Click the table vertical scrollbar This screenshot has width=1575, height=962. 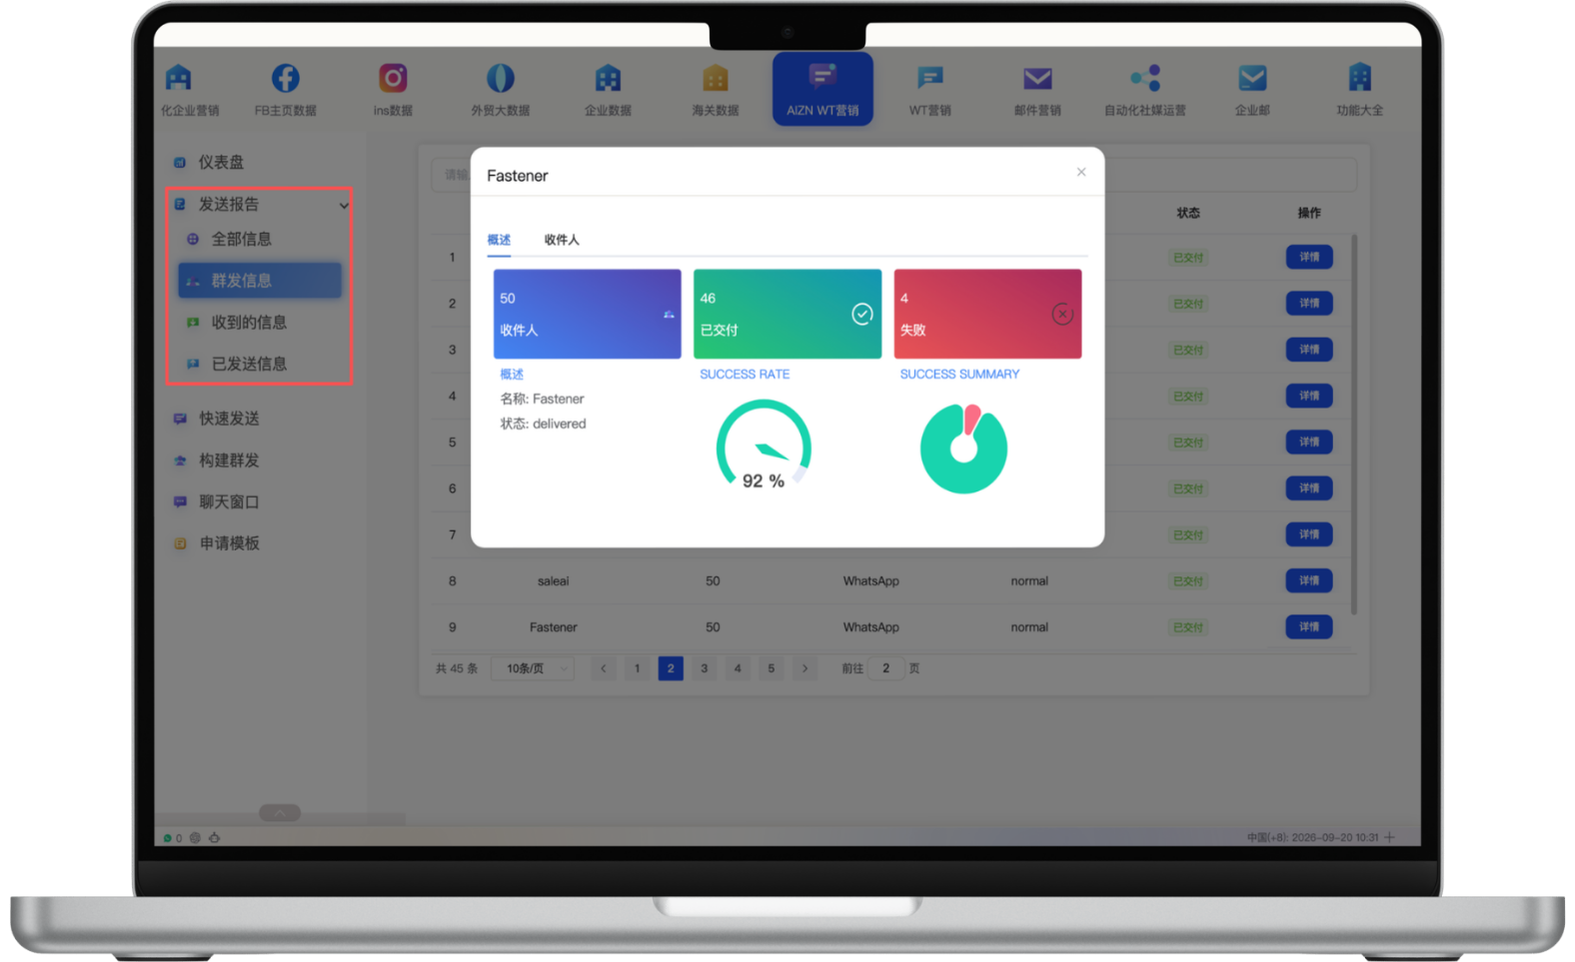click(1354, 425)
